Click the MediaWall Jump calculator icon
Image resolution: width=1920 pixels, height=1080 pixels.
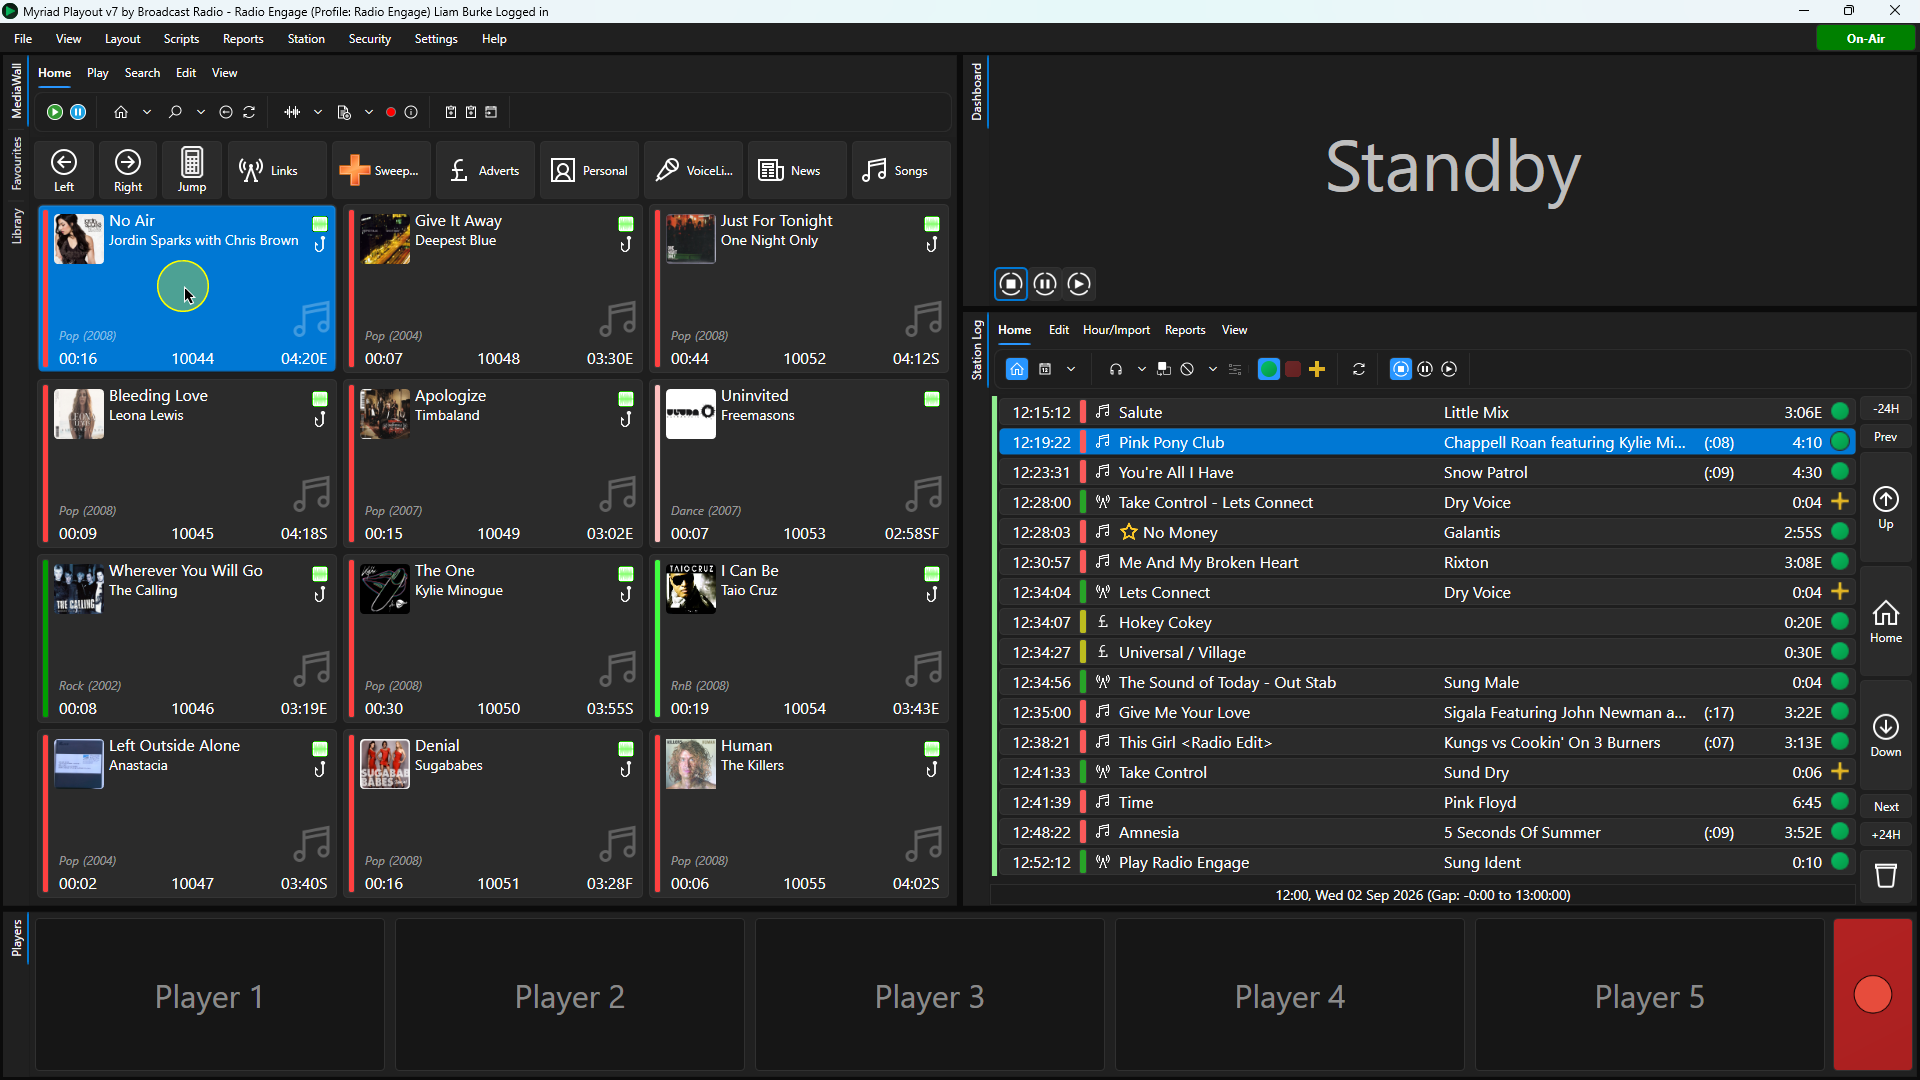[x=192, y=169]
